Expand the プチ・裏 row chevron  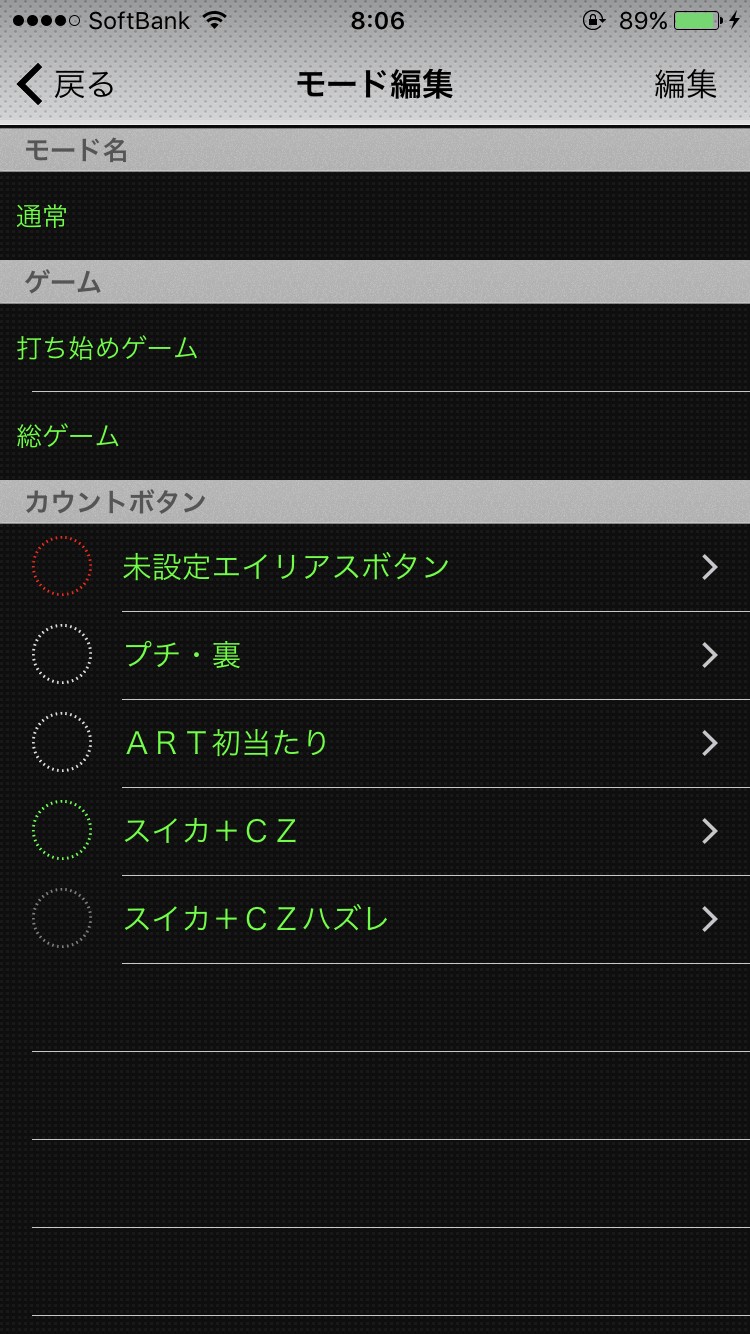710,656
